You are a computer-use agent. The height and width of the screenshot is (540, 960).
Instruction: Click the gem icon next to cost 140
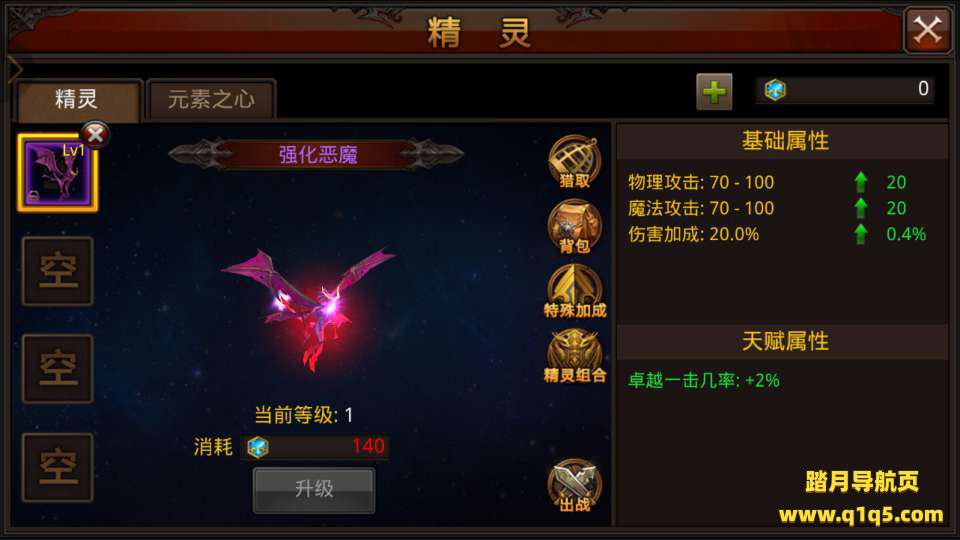[x=258, y=447]
